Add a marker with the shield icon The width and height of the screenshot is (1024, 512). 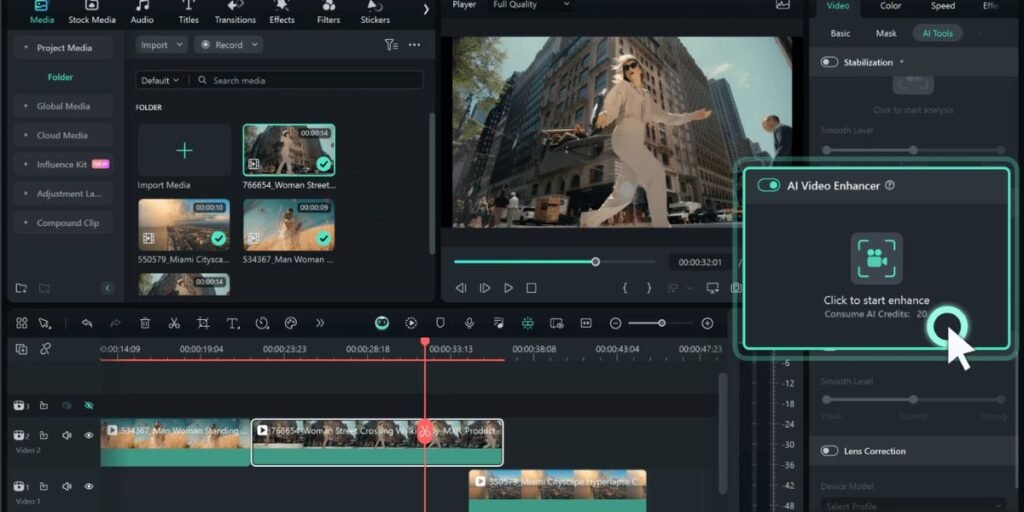click(440, 323)
